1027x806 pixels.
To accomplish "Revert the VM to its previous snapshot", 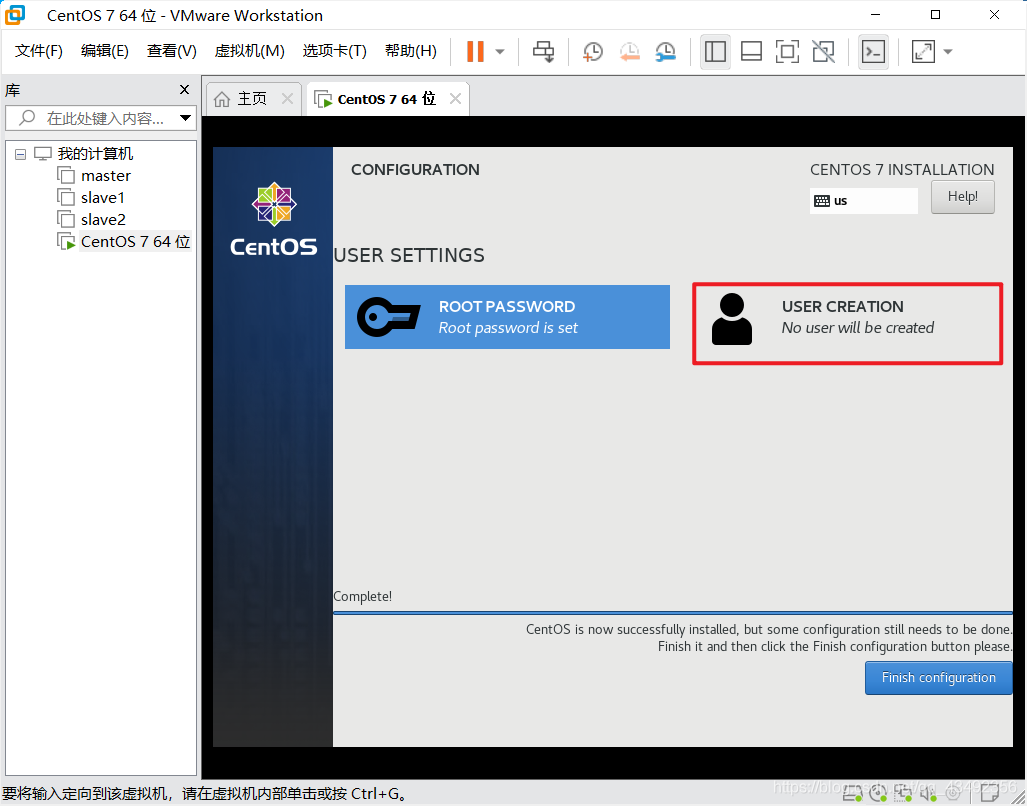I will 629,52.
